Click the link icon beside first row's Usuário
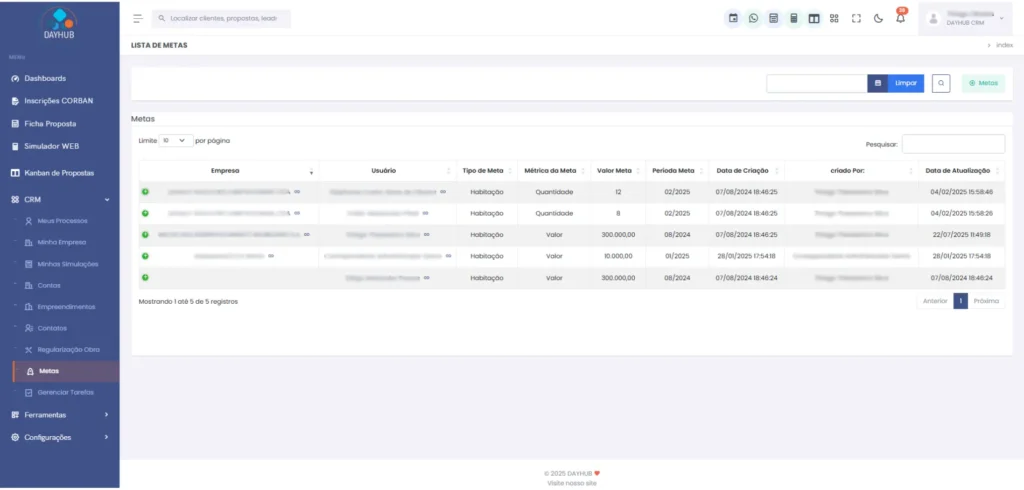The image size is (1024, 490). [x=443, y=192]
